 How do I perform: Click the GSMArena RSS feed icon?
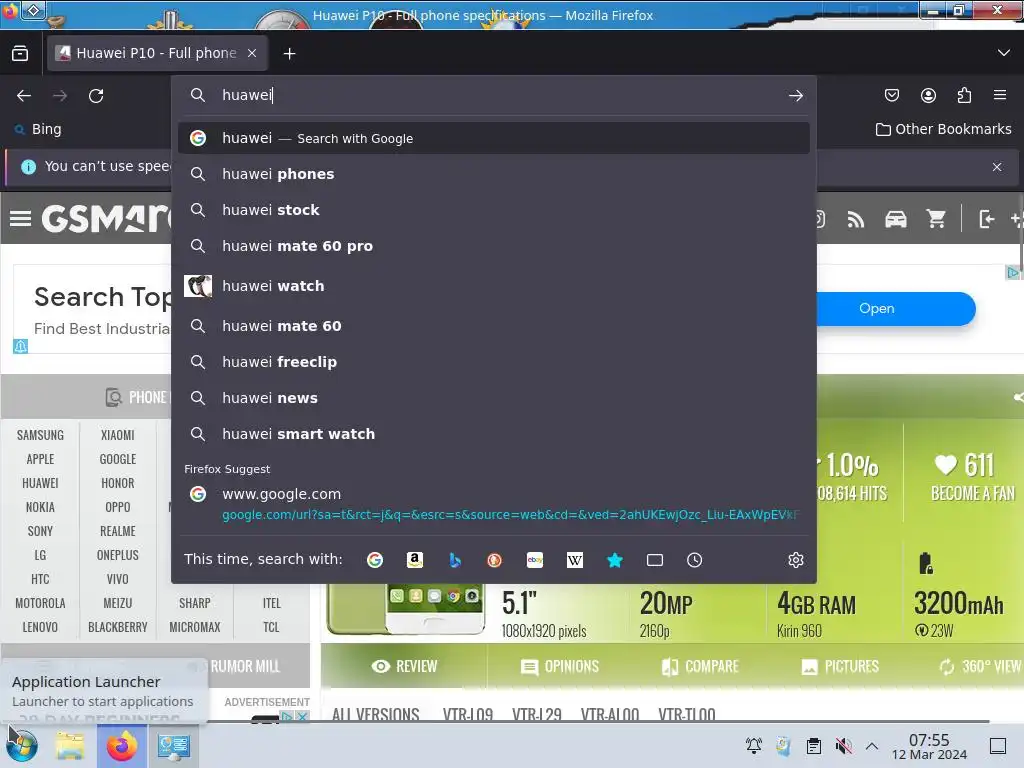(856, 219)
